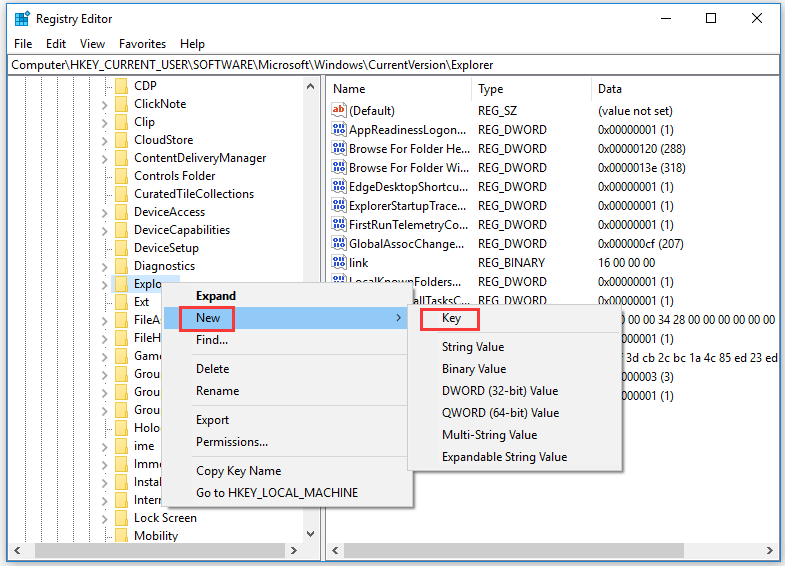Click the (Default) string value icon
This screenshot has width=785, height=566.
point(340,111)
